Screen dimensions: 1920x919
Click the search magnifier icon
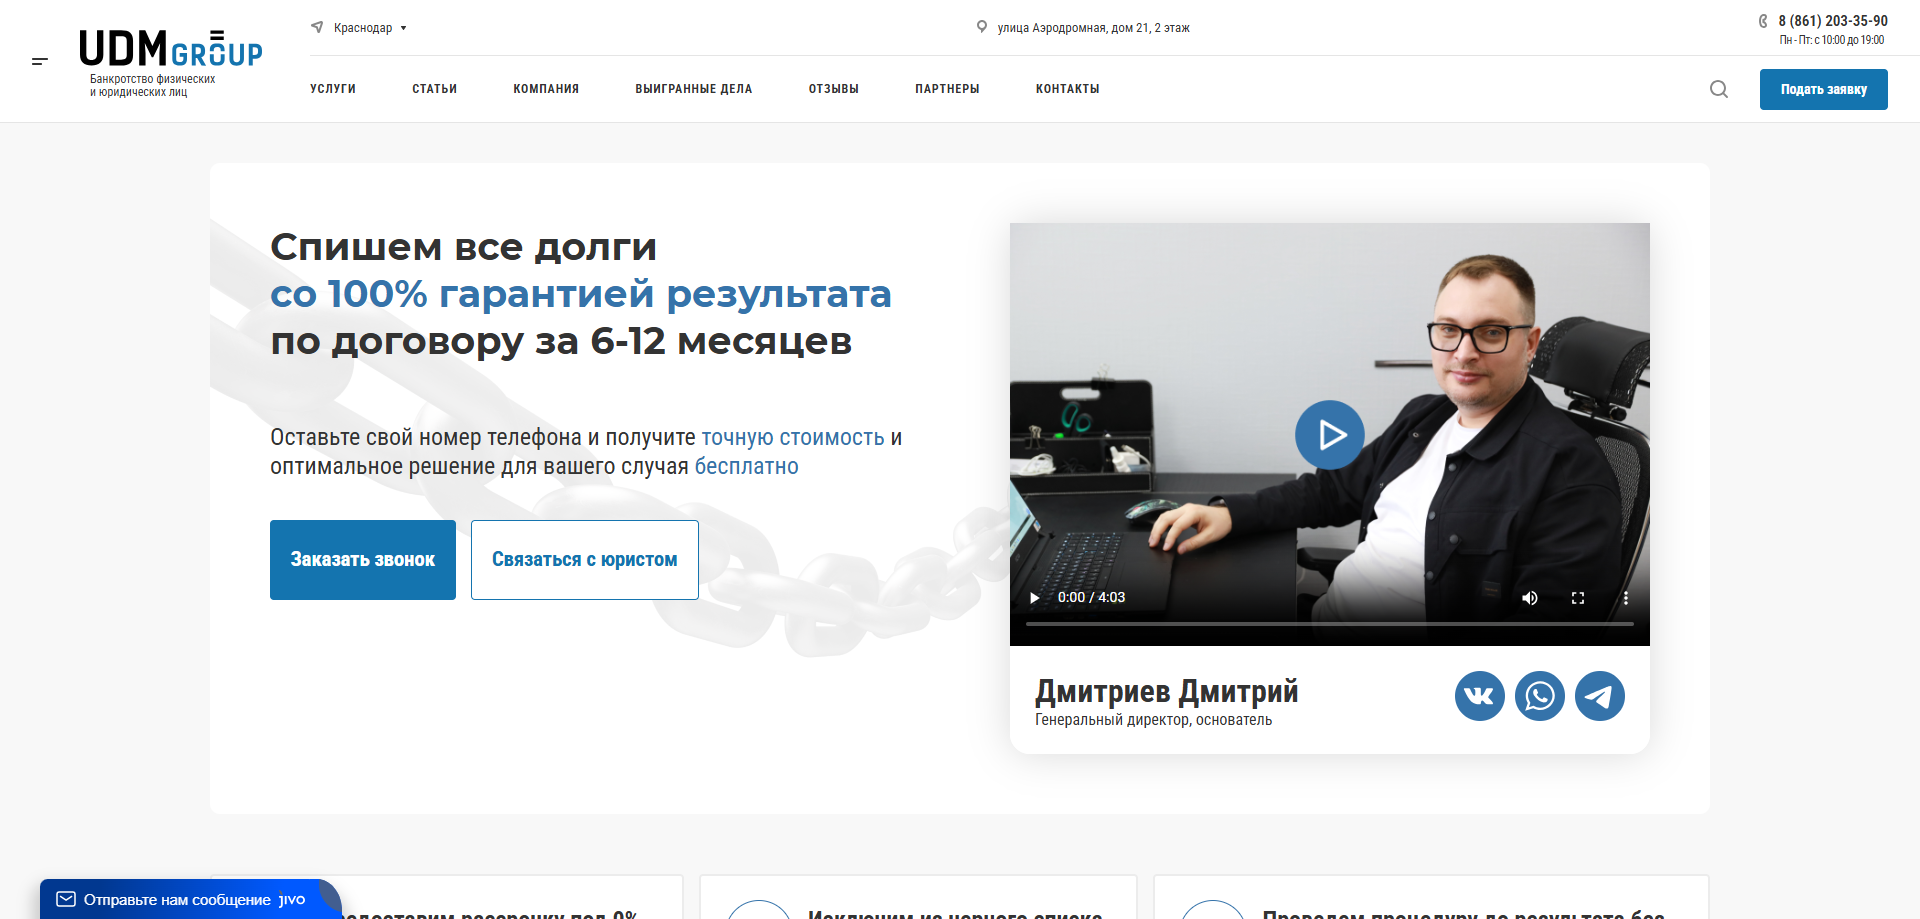click(1719, 89)
